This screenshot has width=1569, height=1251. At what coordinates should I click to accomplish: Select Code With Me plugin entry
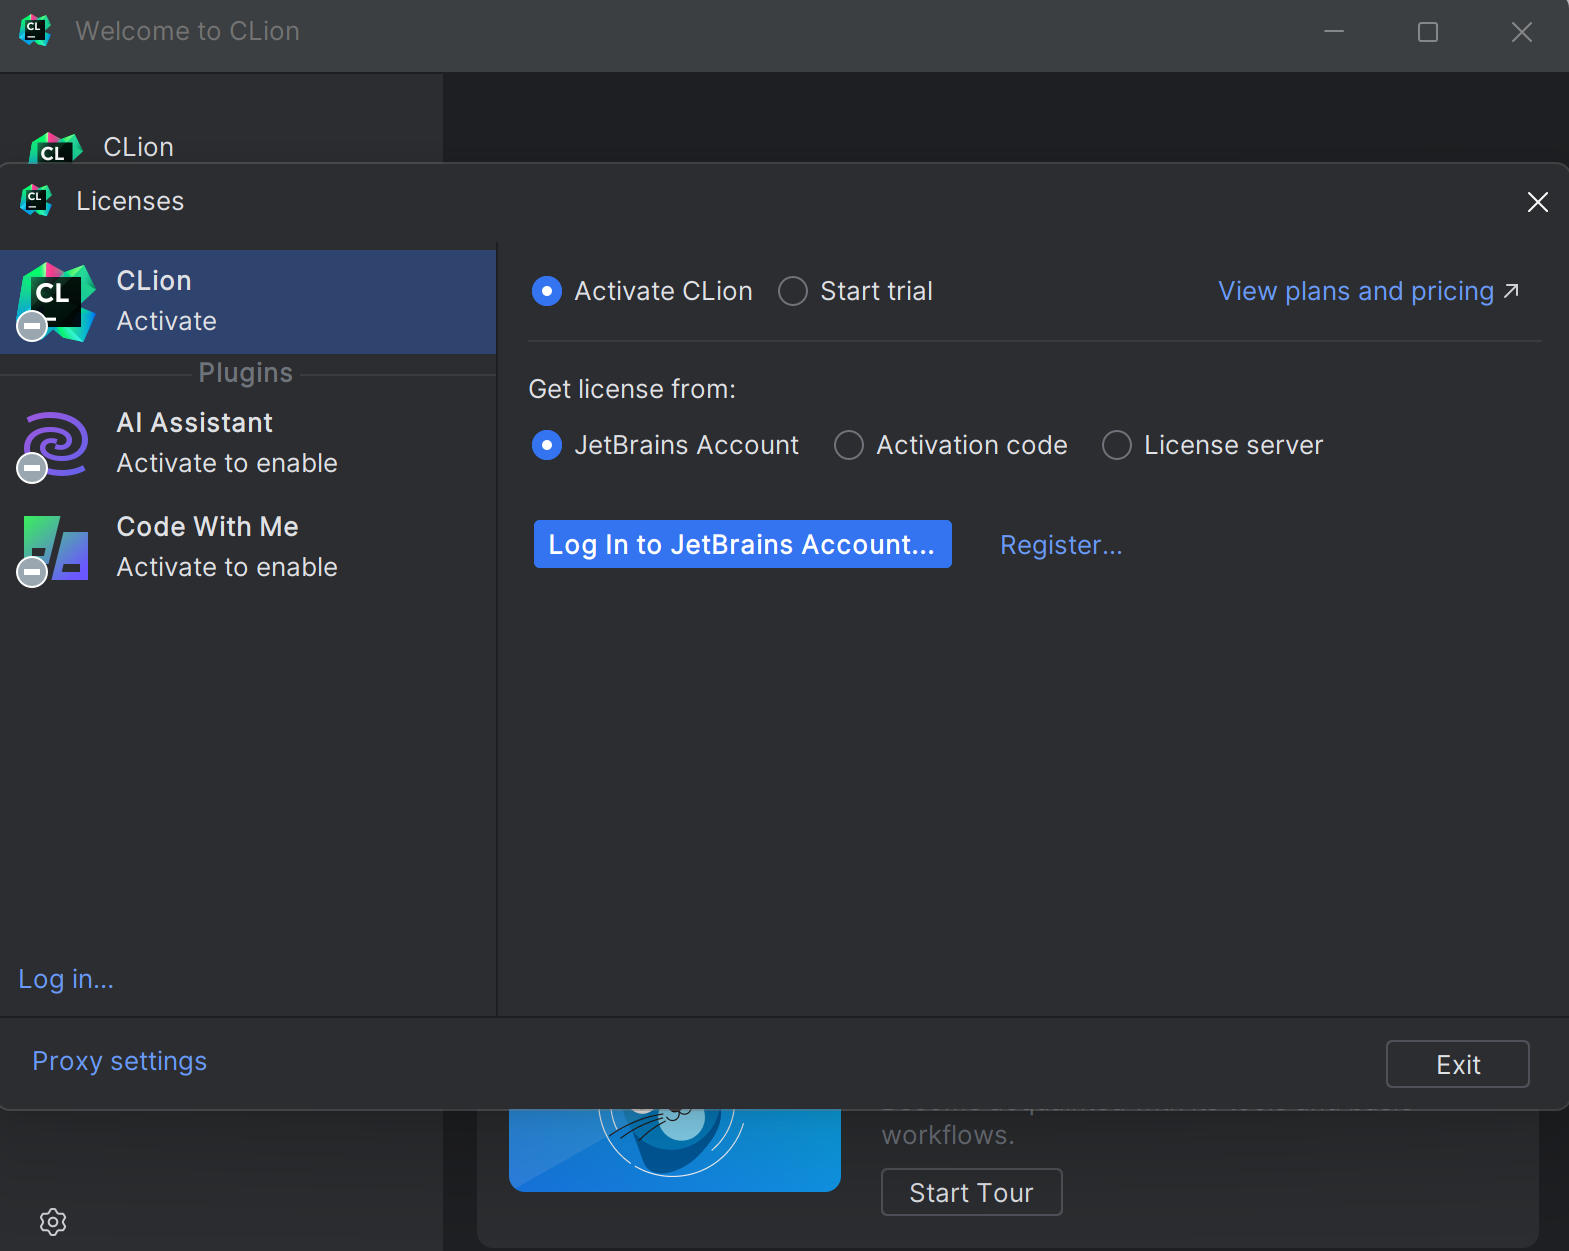point(248,547)
